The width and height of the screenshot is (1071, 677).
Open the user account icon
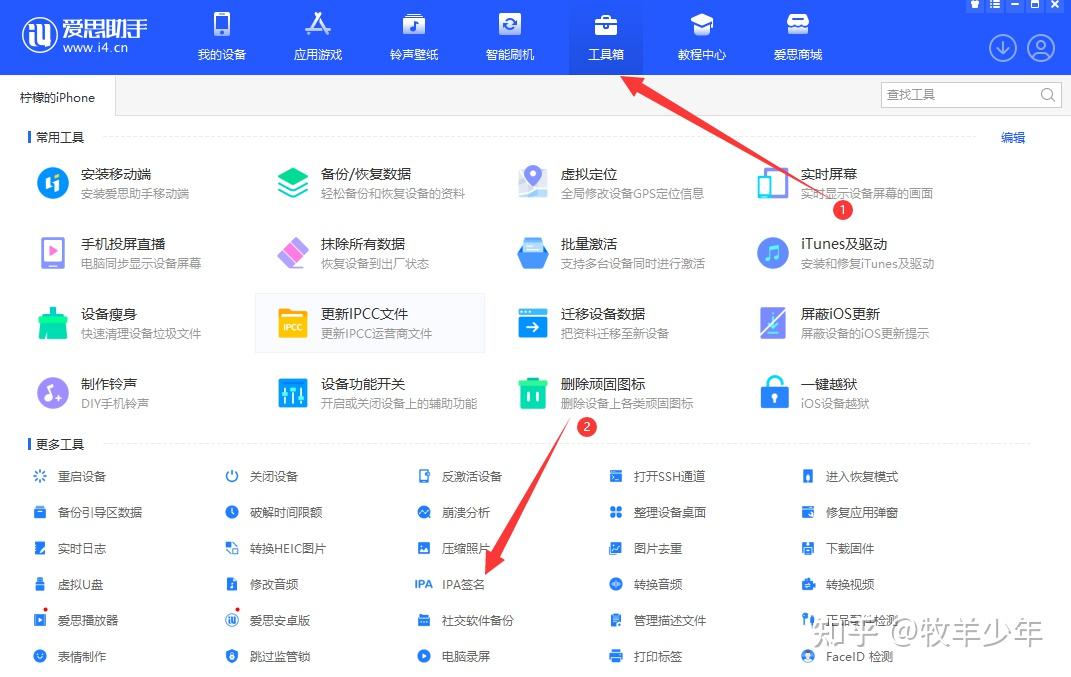pos(1041,48)
